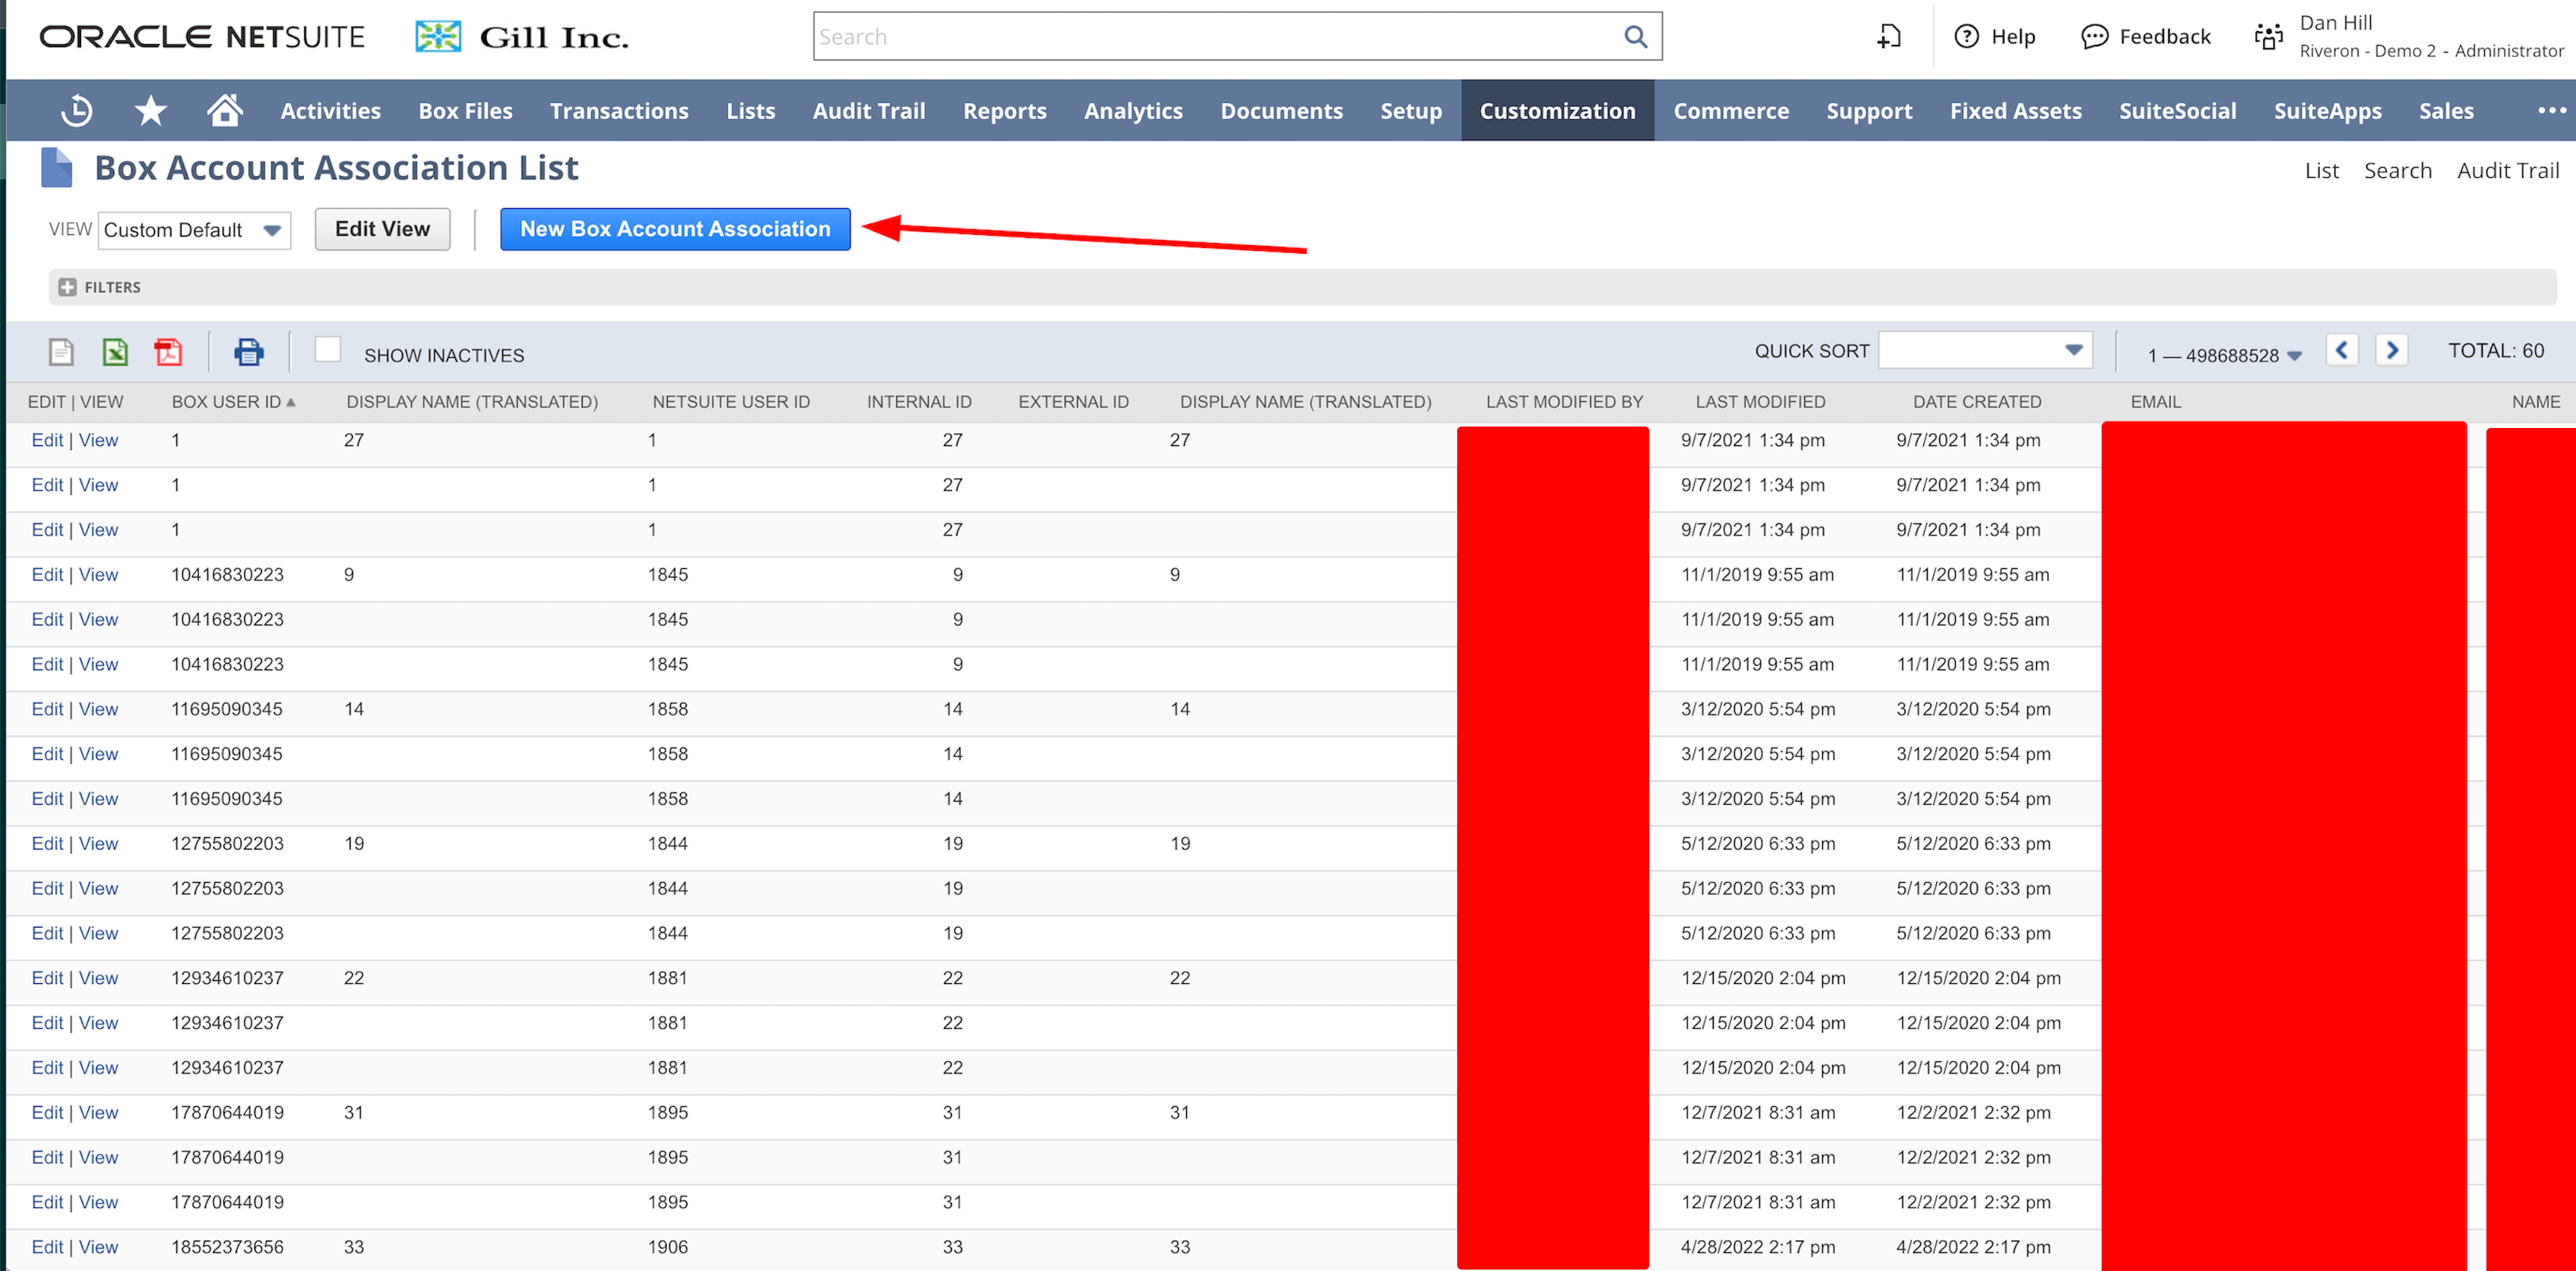Click the Print icon
The height and width of the screenshot is (1271, 2576).
coord(248,352)
